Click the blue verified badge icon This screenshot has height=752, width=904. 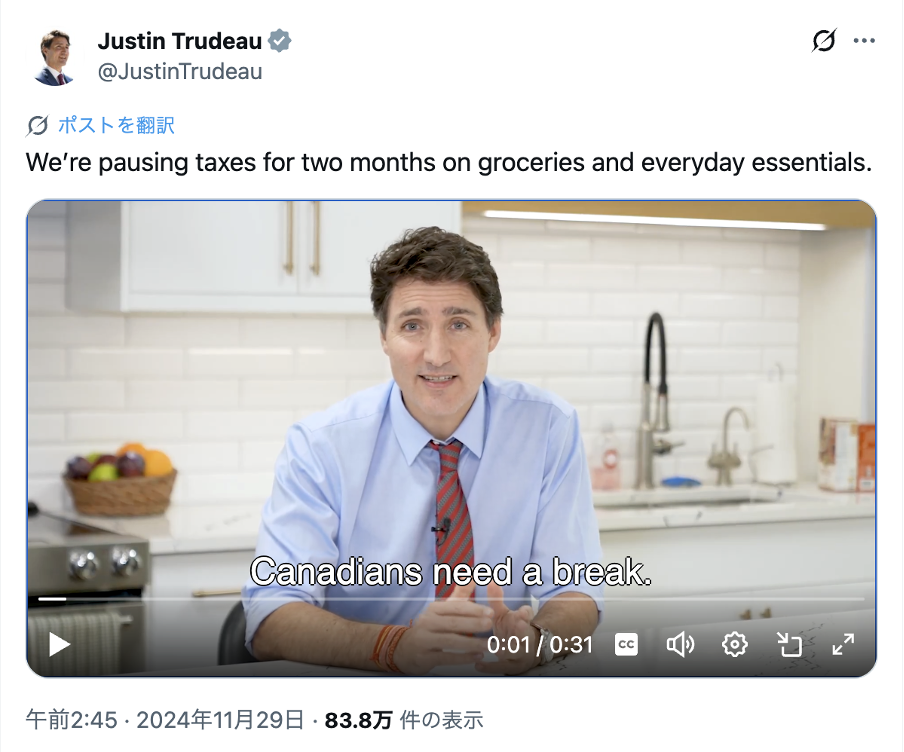pos(280,41)
